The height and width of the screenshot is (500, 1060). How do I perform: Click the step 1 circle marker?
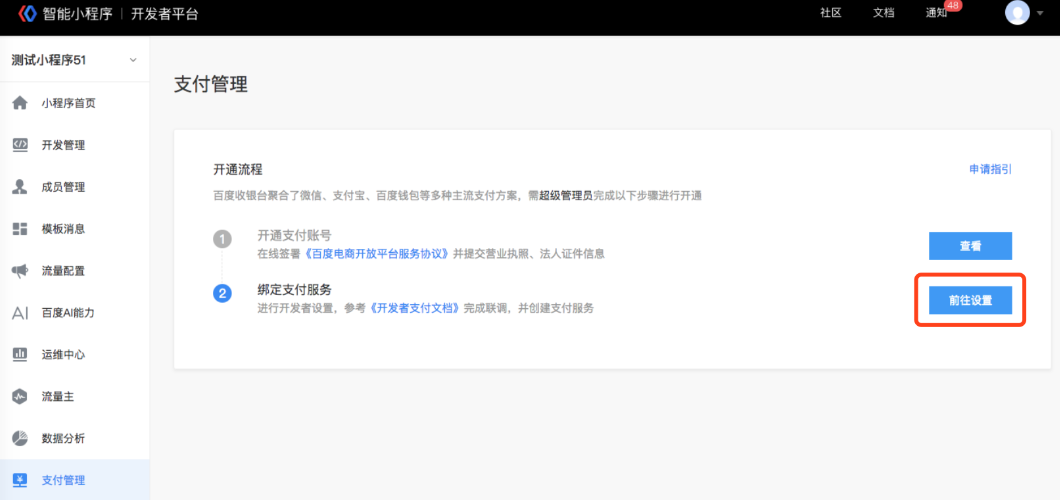point(222,239)
